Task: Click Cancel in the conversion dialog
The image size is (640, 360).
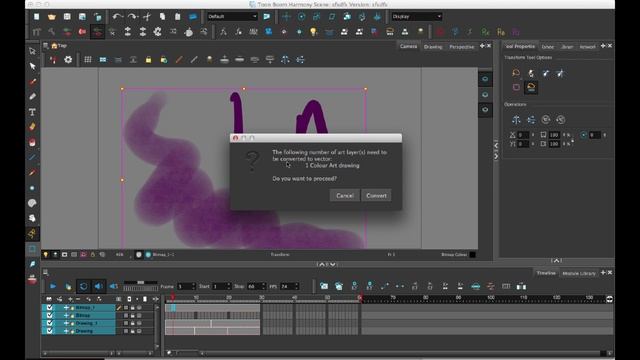Action: click(x=344, y=196)
